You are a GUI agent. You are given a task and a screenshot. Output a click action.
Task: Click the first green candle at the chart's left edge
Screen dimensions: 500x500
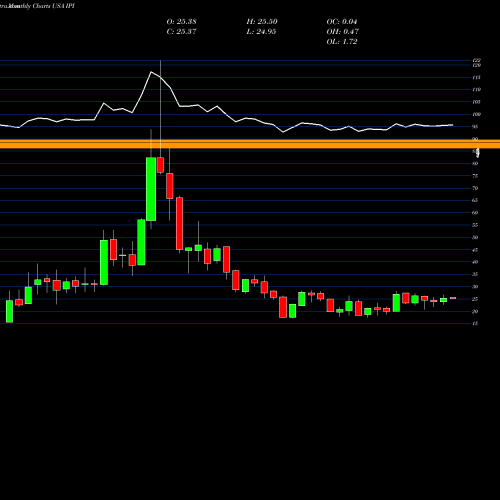(x=9, y=311)
